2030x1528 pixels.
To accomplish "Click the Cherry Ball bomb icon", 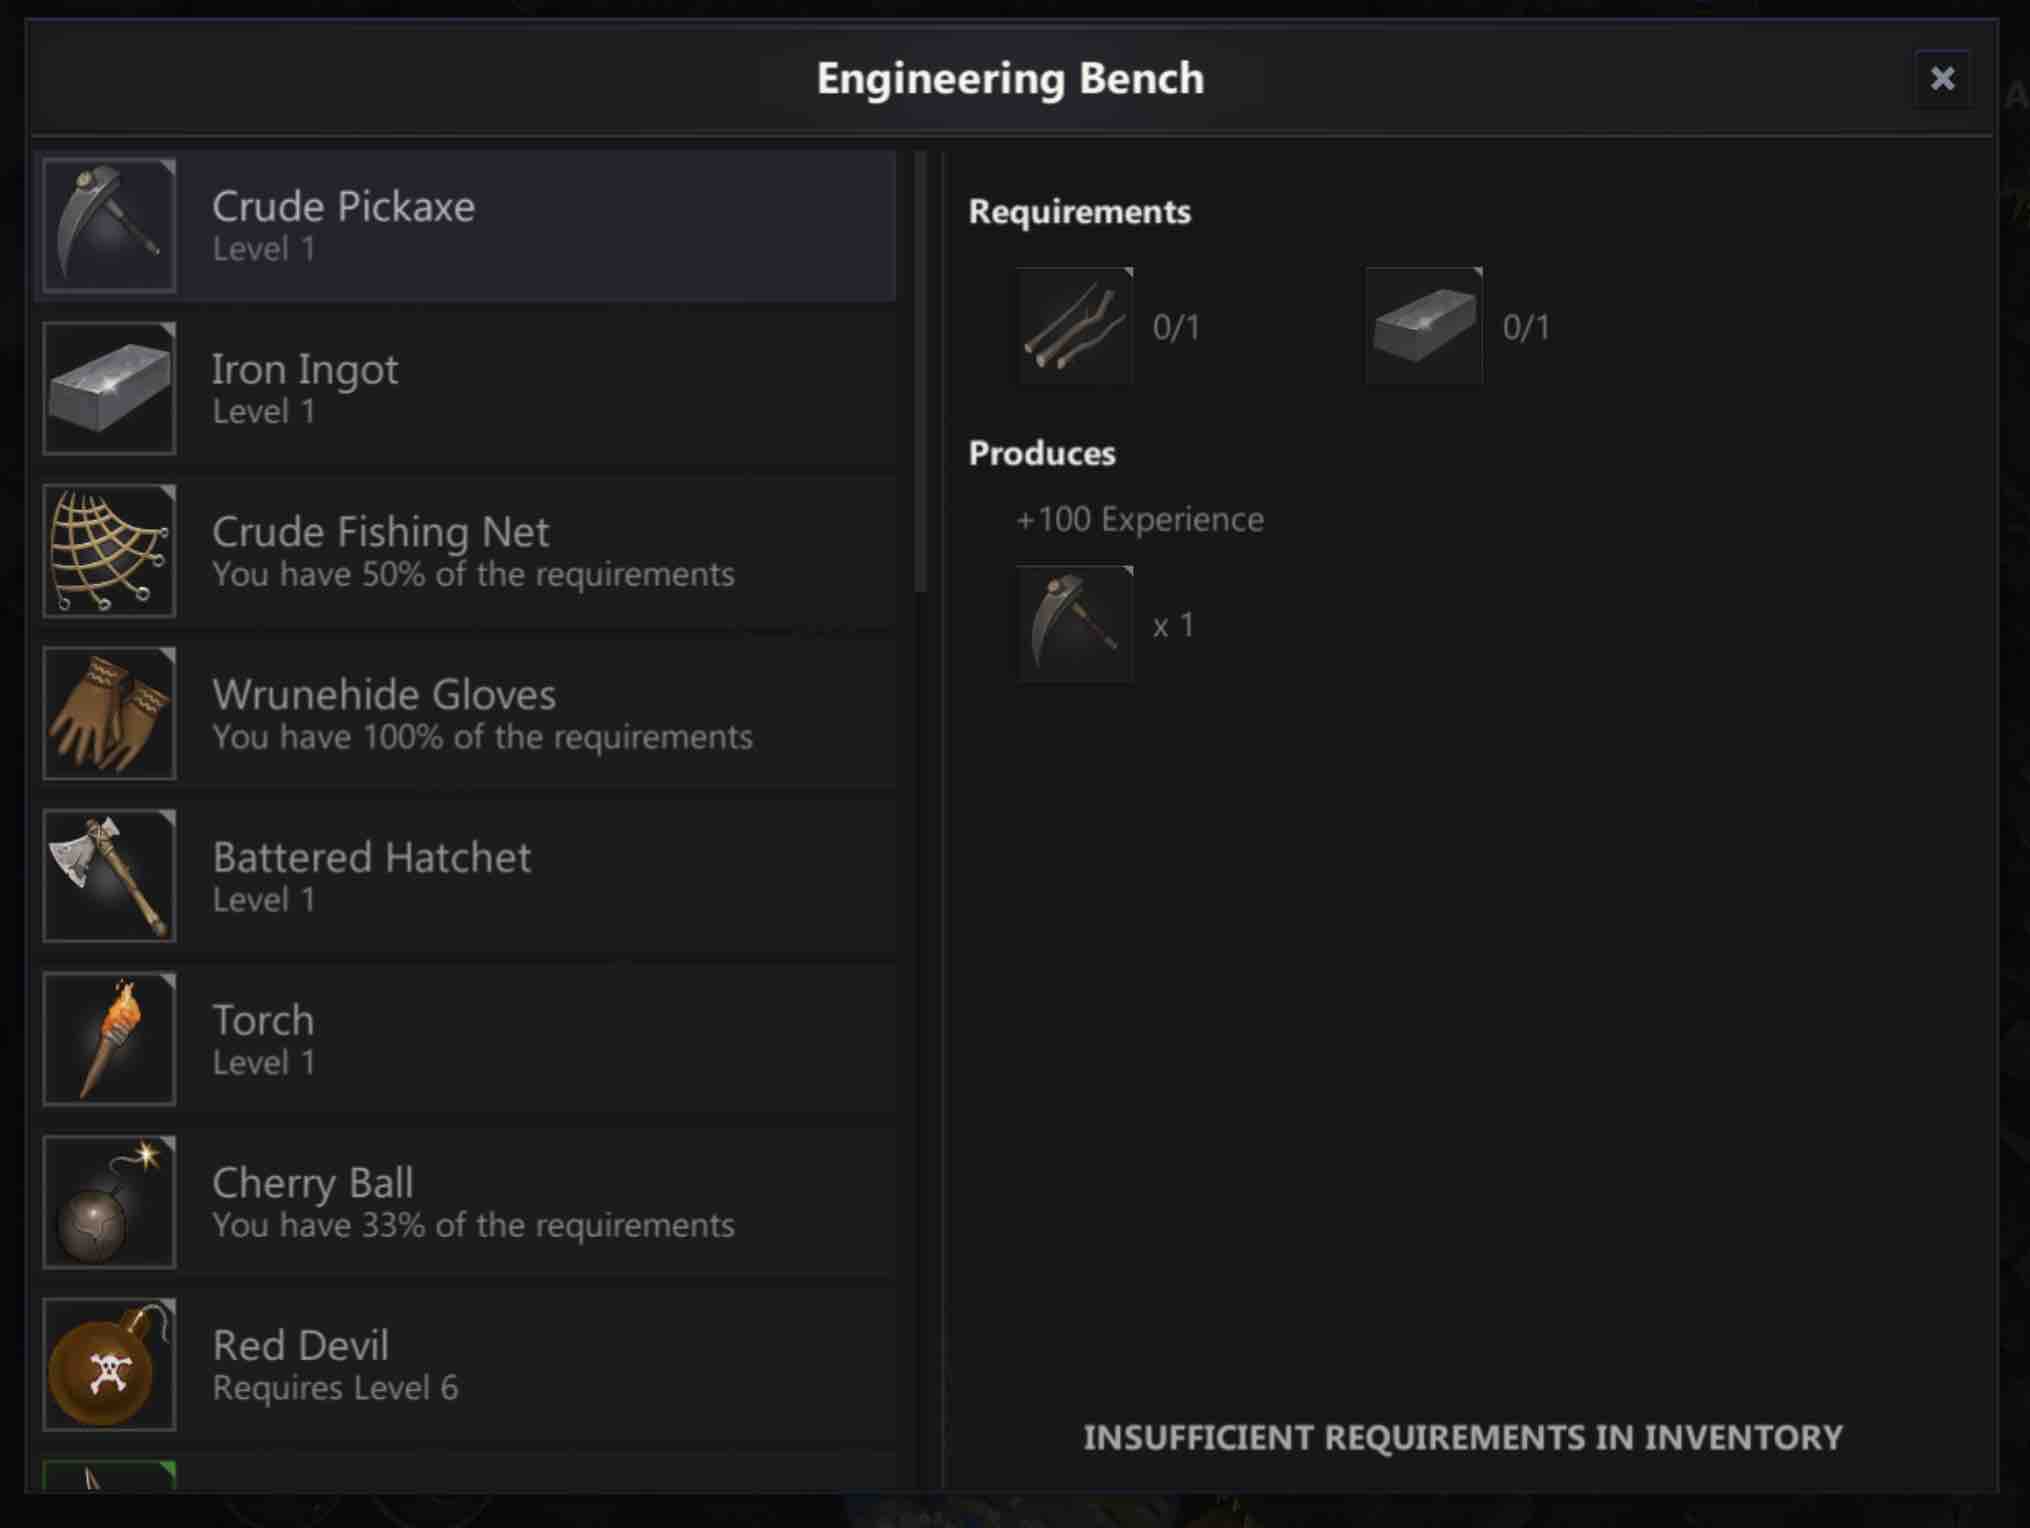I will point(109,1203).
